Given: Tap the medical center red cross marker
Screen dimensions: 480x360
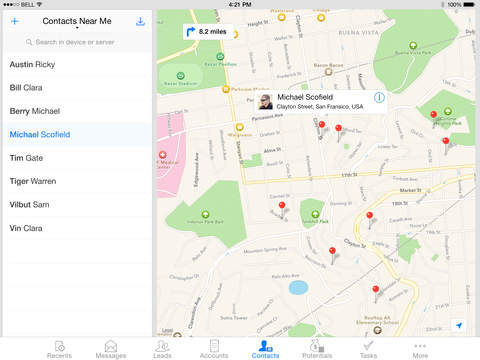Looking at the screenshot, I should click(163, 155).
